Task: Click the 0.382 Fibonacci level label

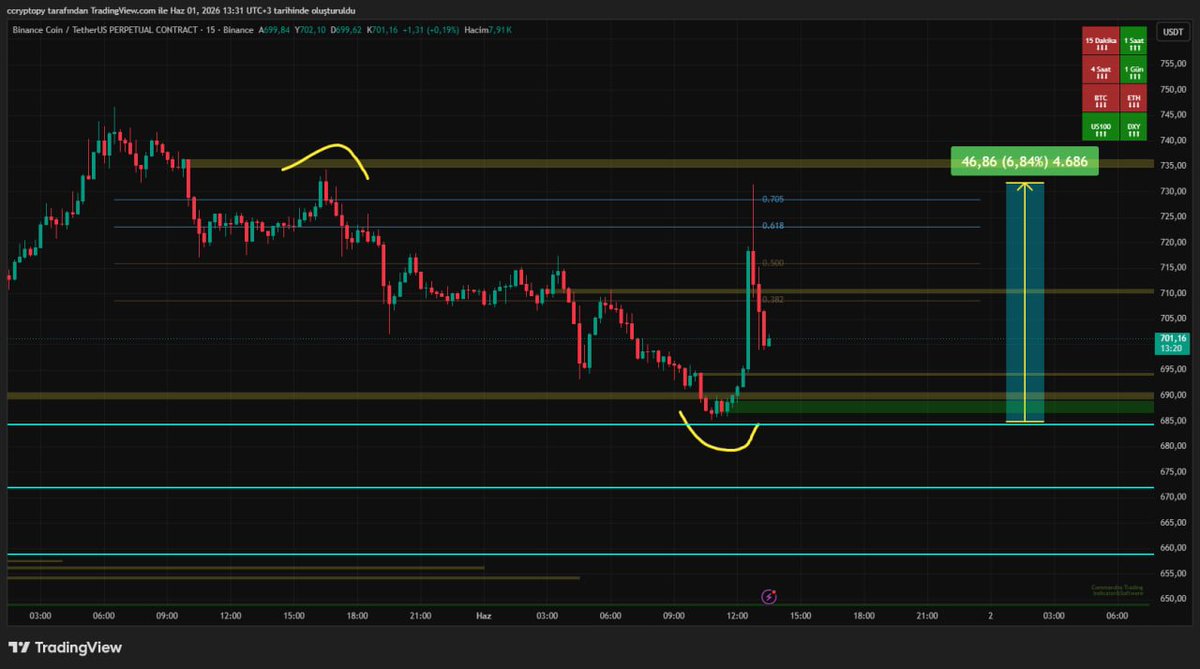Action: coord(772,300)
